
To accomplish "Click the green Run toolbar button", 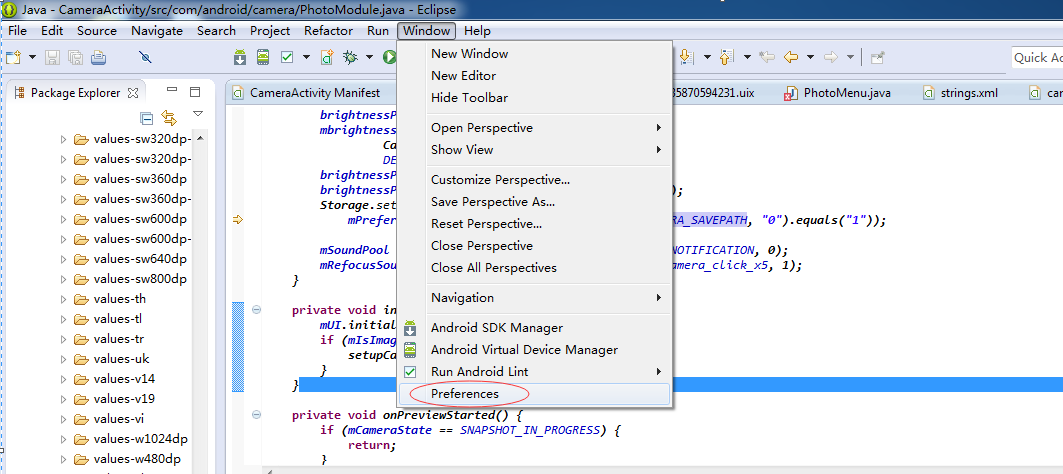I will coord(389,58).
